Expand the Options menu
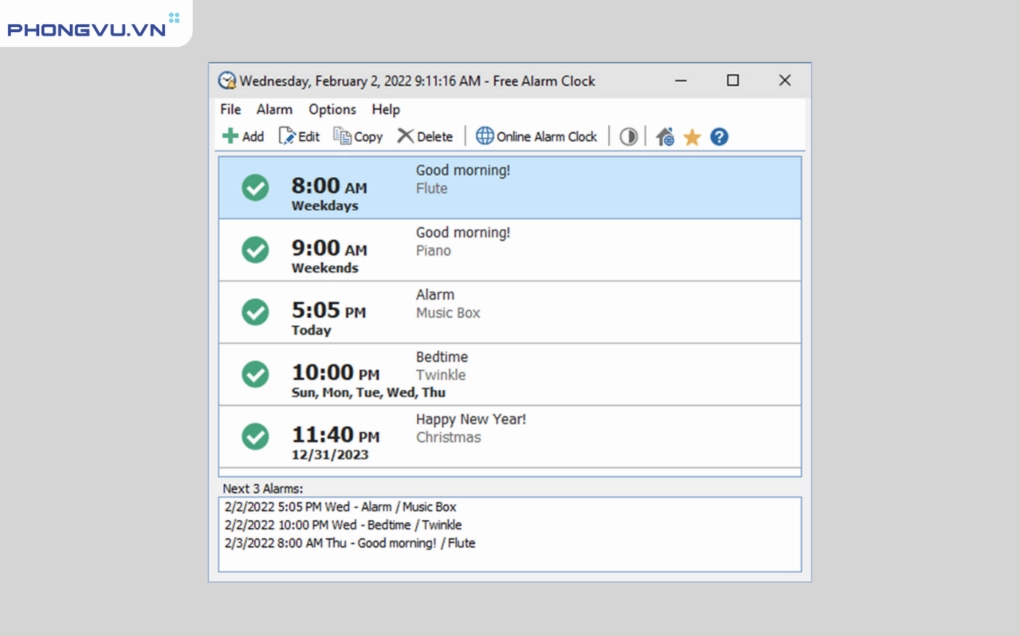 pyautogui.click(x=332, y=109)
